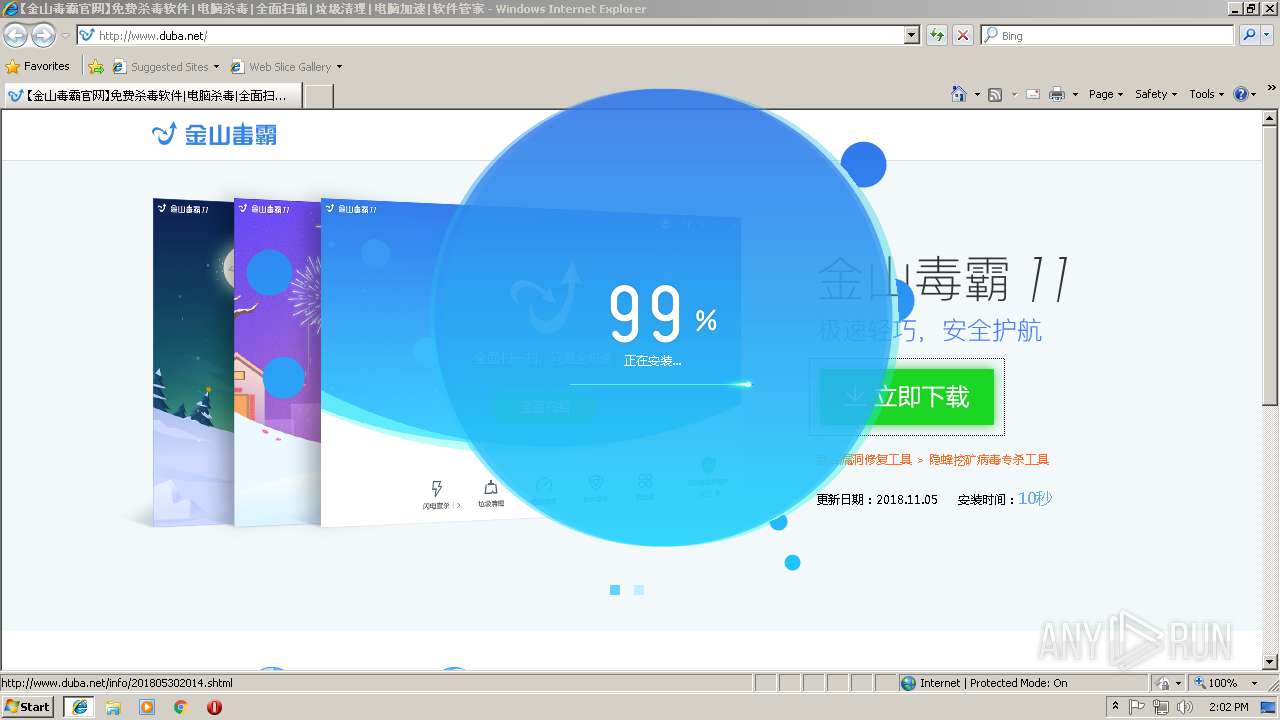Screen dimensions: 1280x720
Task: Show hidden tray icons arrow
Action: [1115, 707]
